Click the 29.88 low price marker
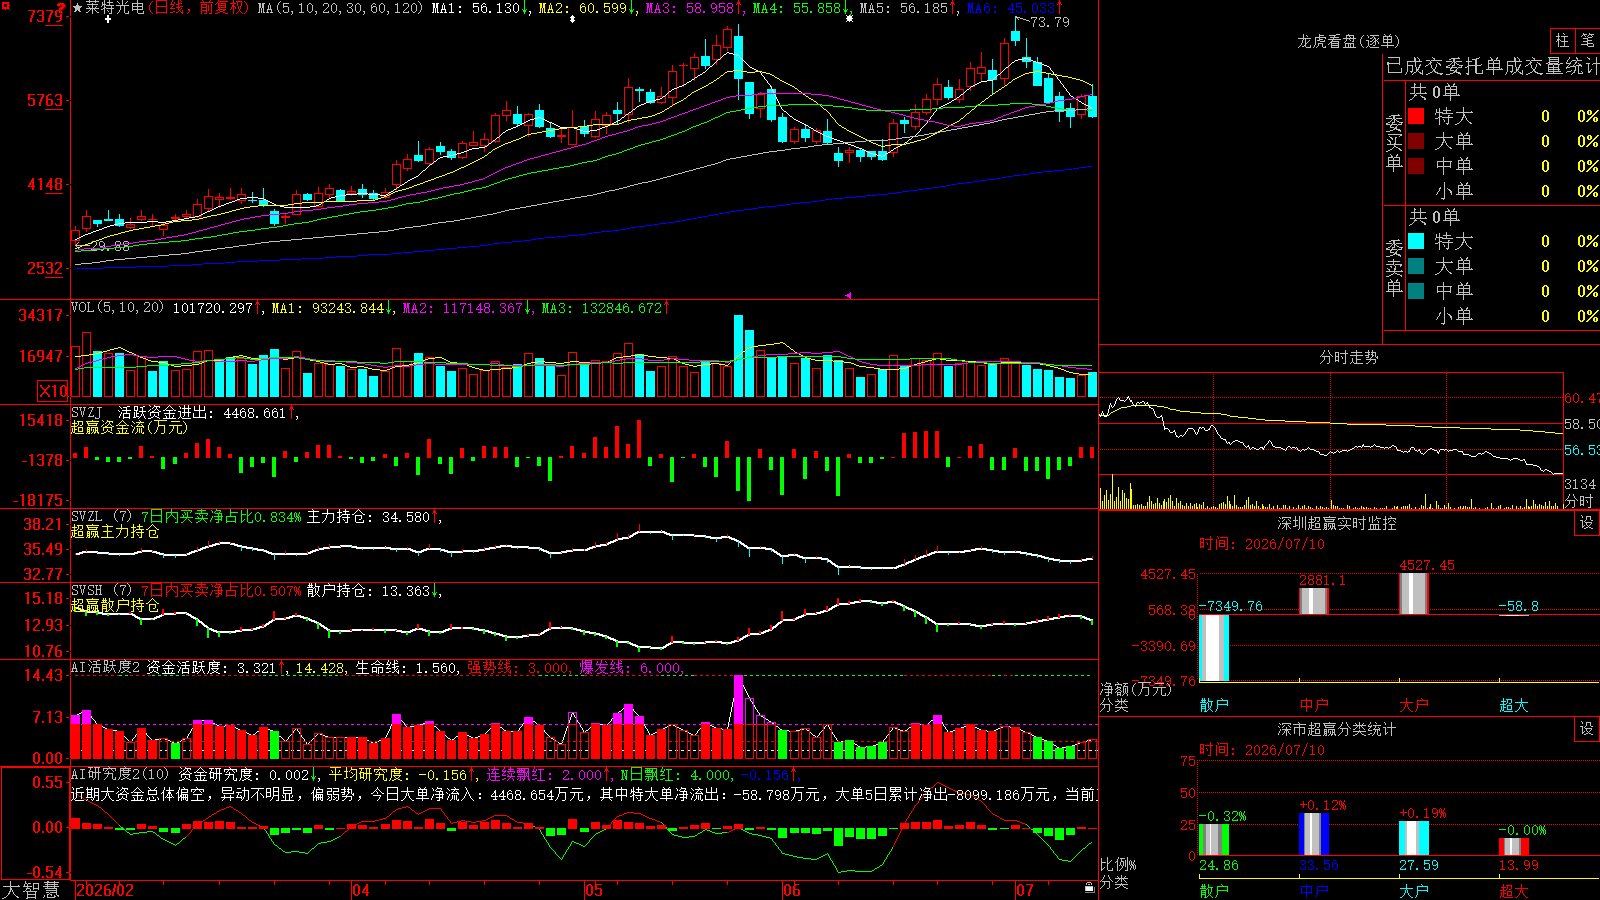Viewport: 1600px width, 900px height. point(108,246)
